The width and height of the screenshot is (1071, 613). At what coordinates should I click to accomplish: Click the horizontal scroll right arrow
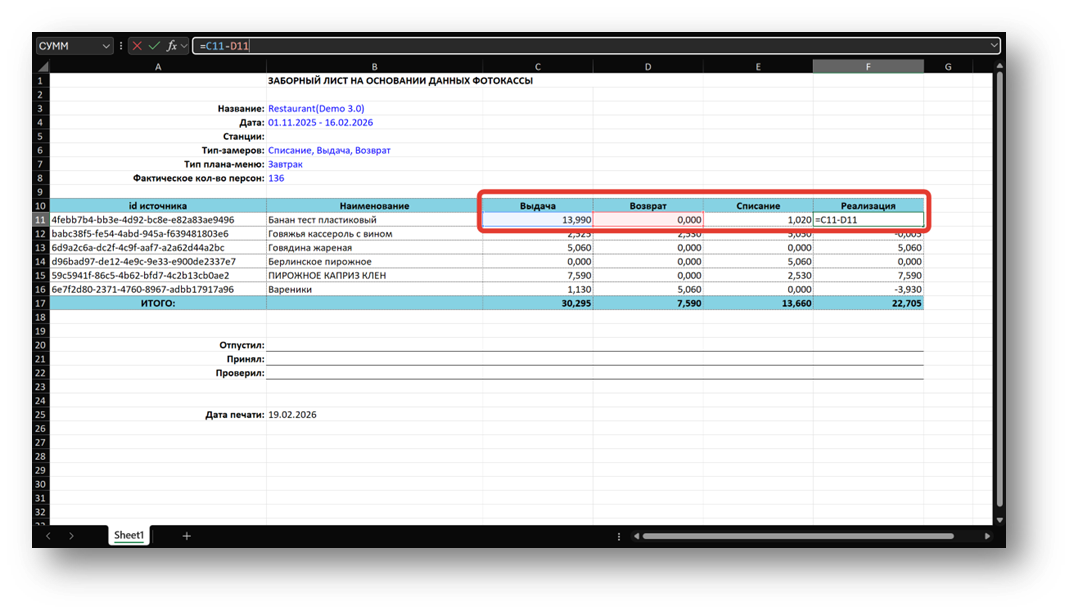[987, 536]
